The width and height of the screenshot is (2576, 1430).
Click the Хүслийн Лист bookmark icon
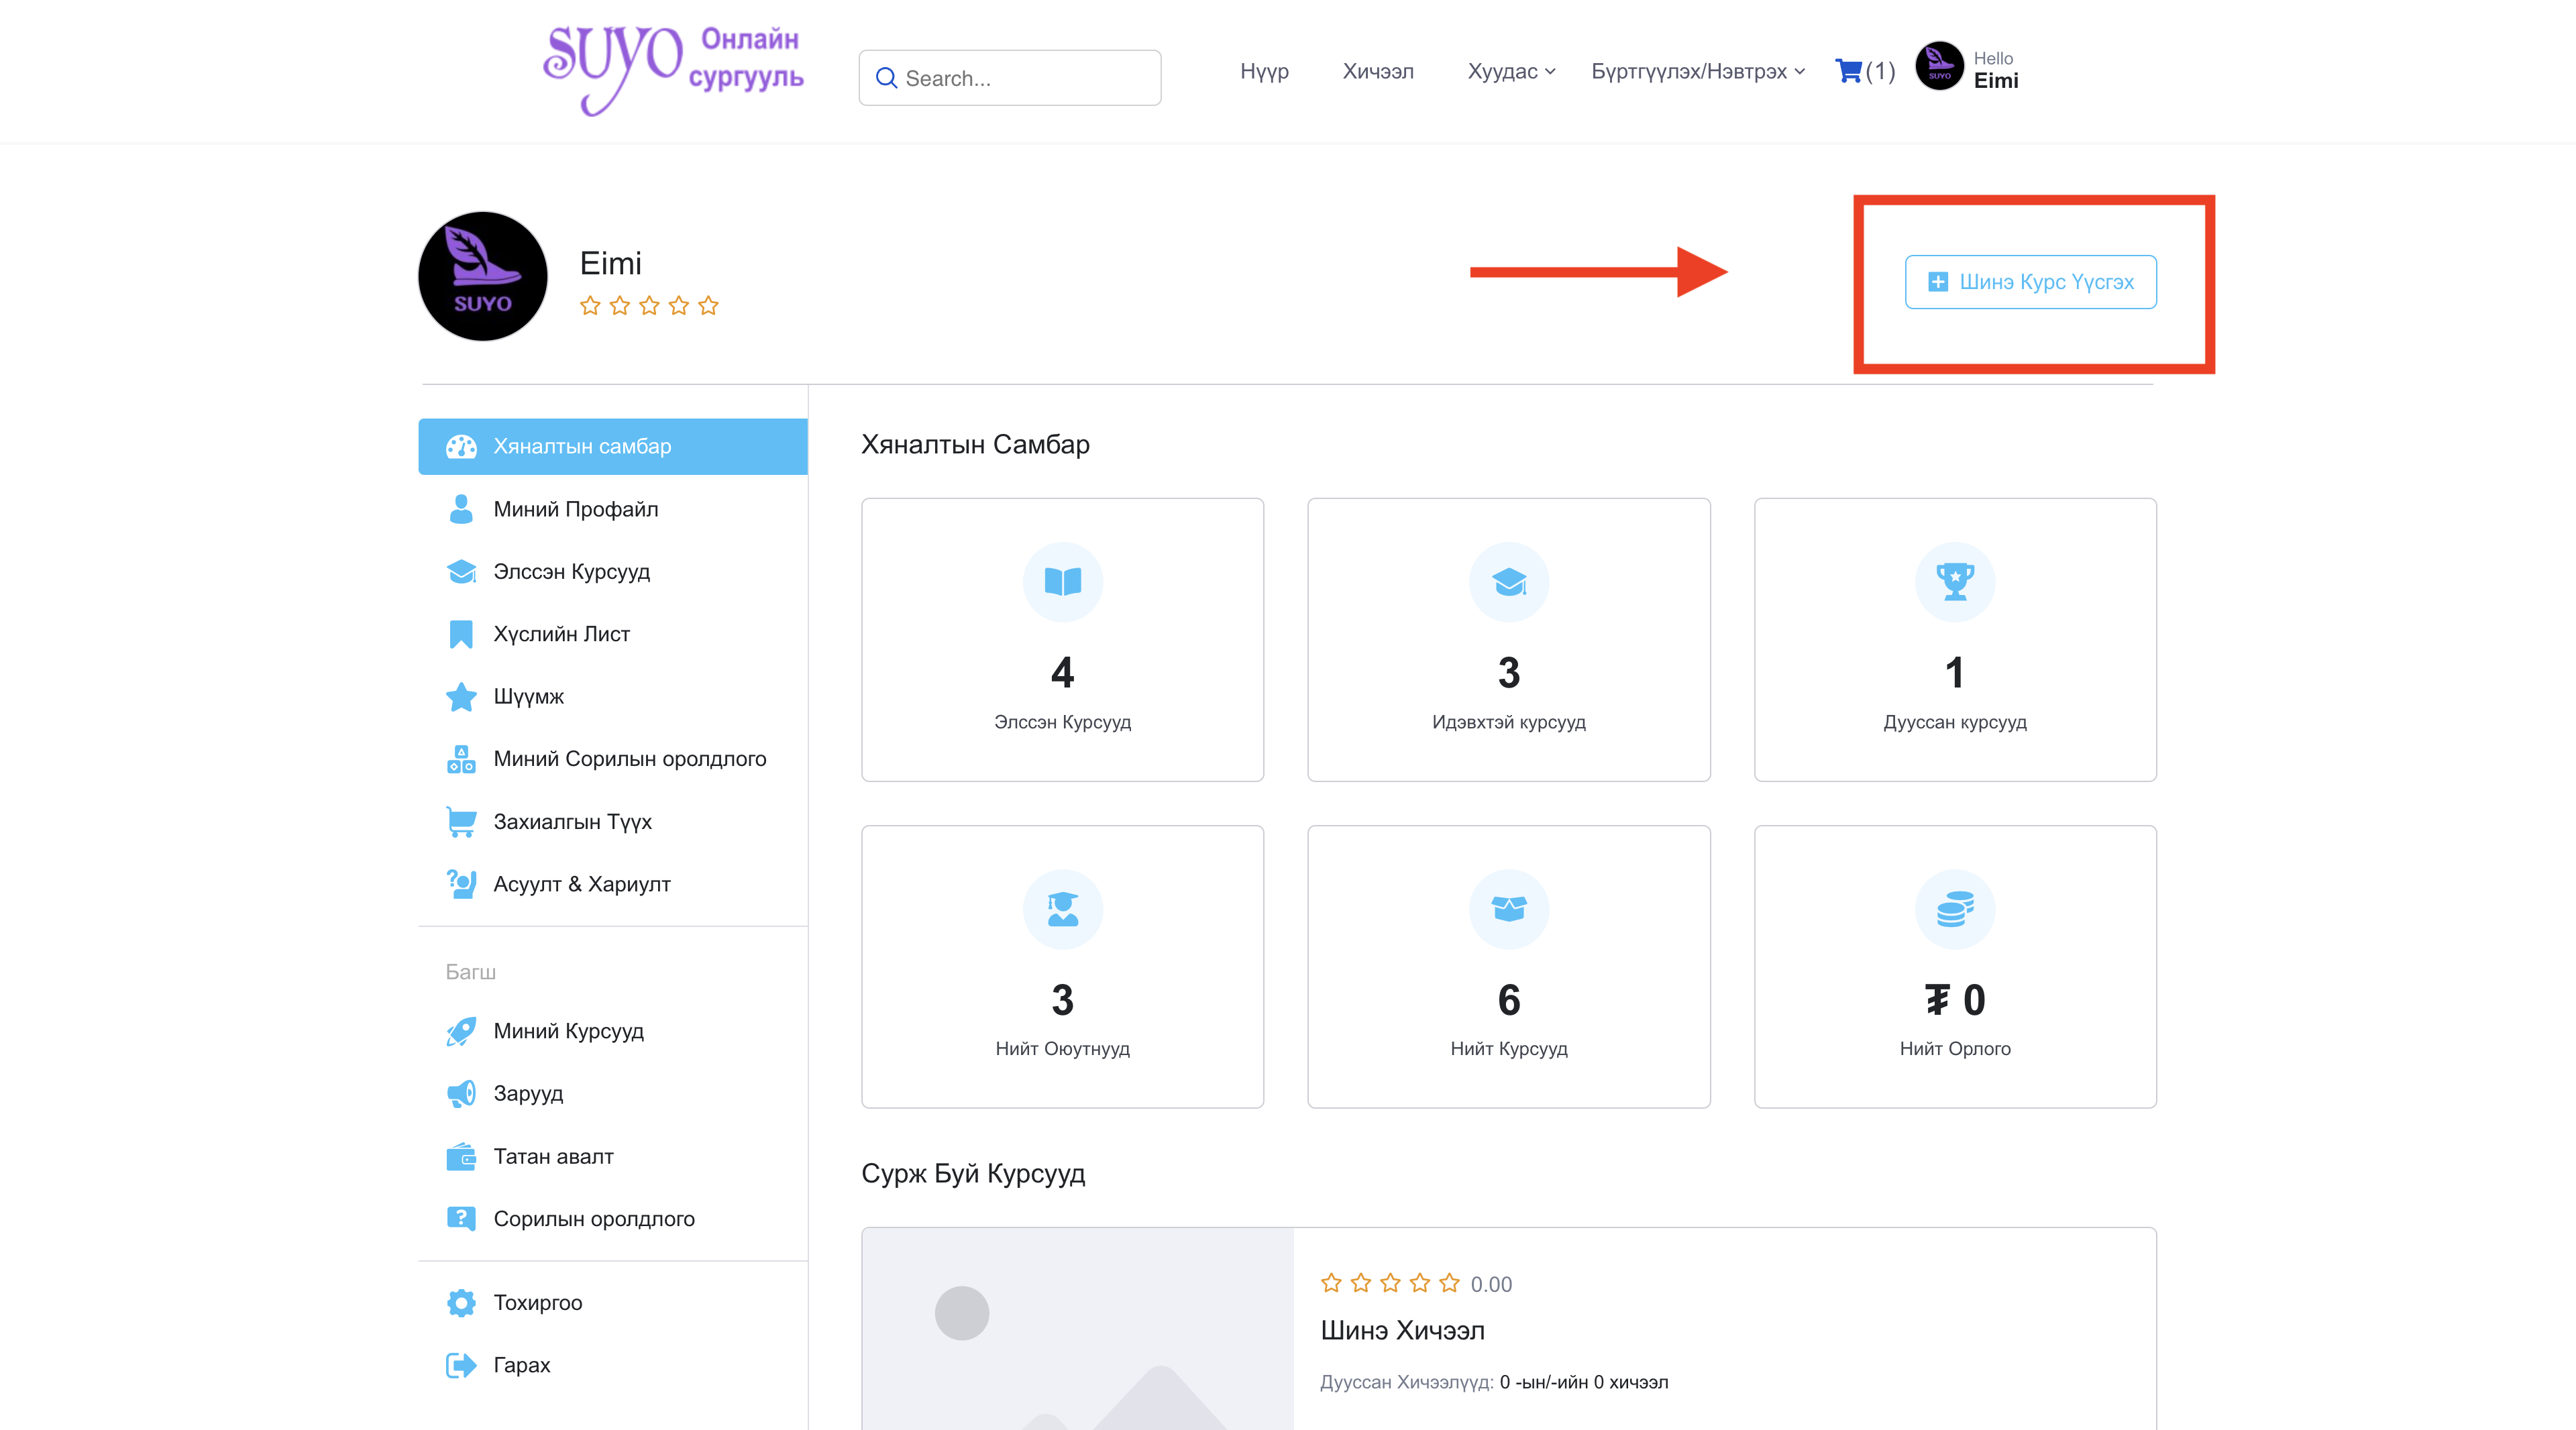(461, 634)
